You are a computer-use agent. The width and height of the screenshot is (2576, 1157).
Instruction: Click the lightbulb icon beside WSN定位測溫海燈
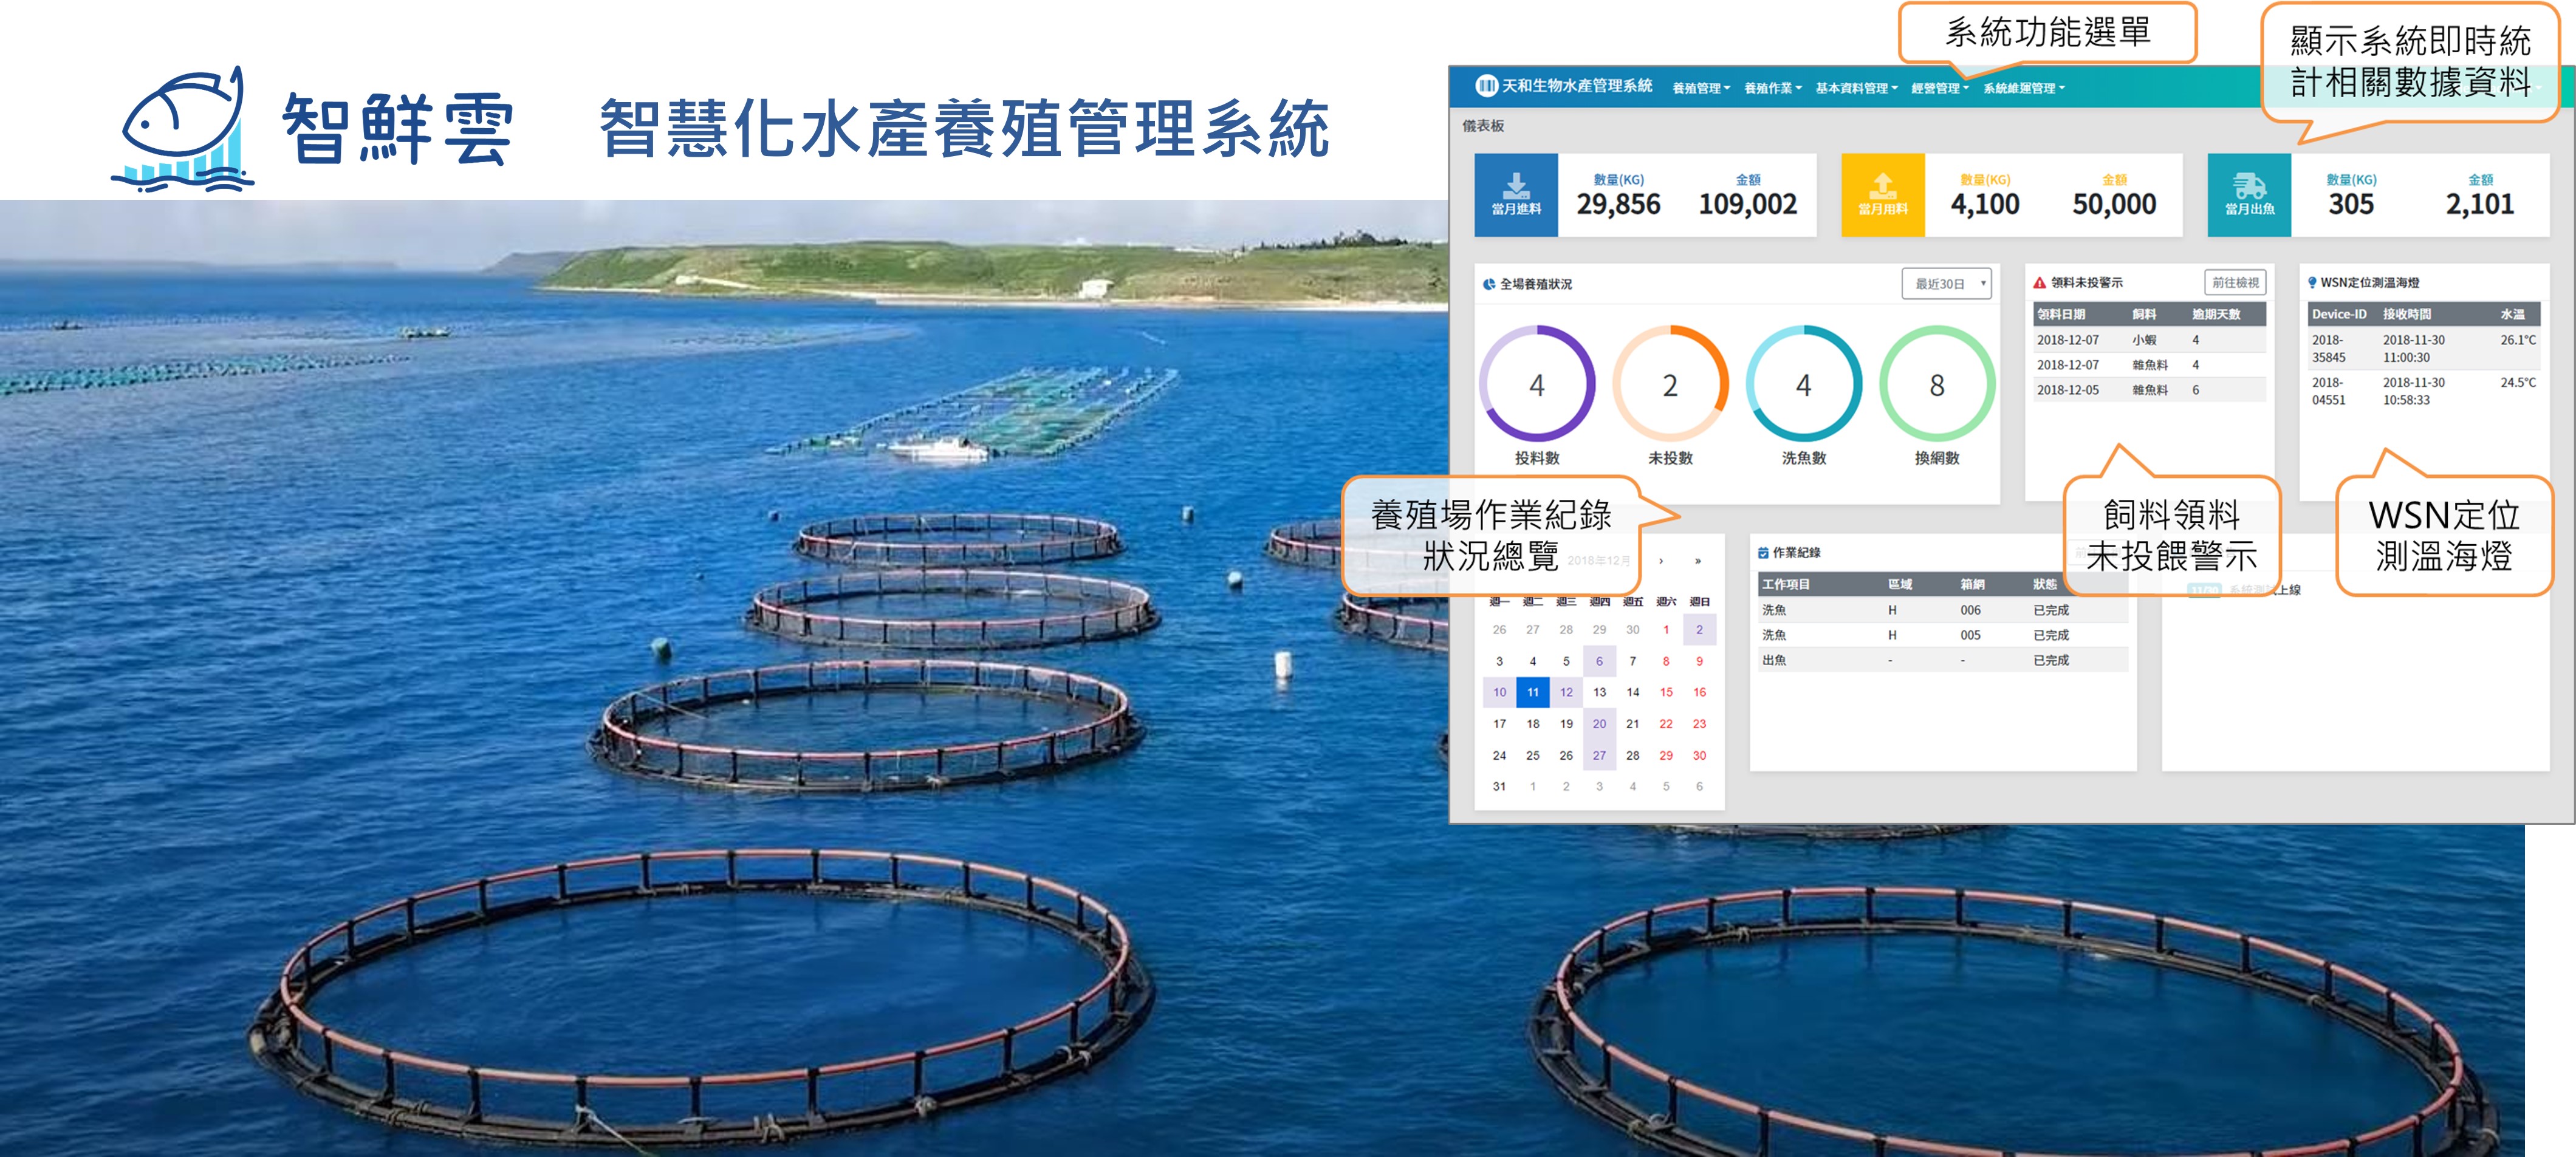click(2312, 283)
